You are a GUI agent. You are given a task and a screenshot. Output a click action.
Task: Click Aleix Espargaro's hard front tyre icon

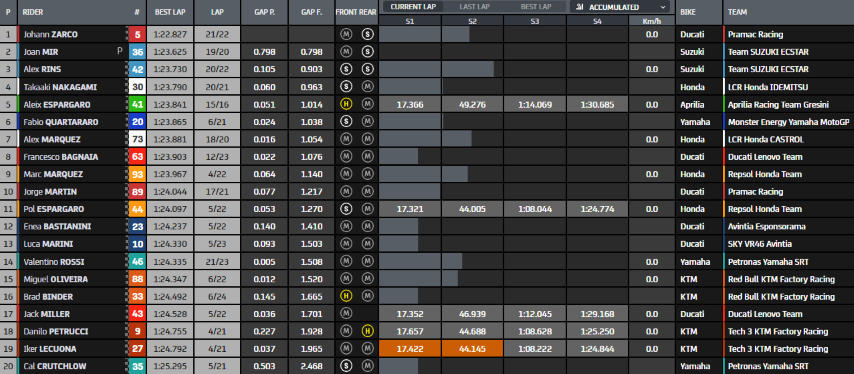click(345, 104)
